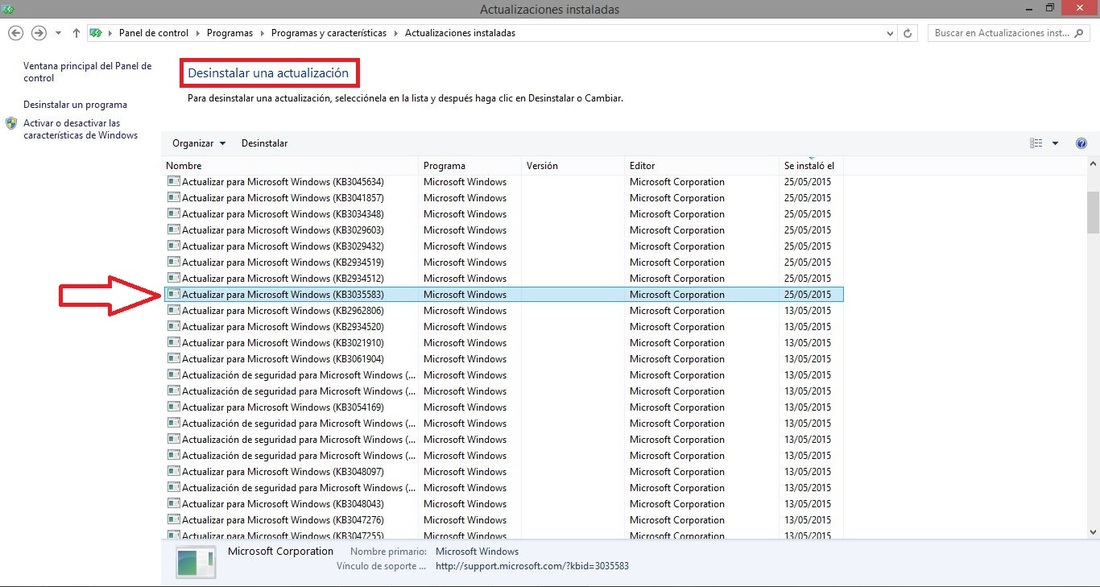Image resolution: width=1100 pixels, height=587 pixels.
Task: Select update KB3045634 row
Action: point(503,182)
